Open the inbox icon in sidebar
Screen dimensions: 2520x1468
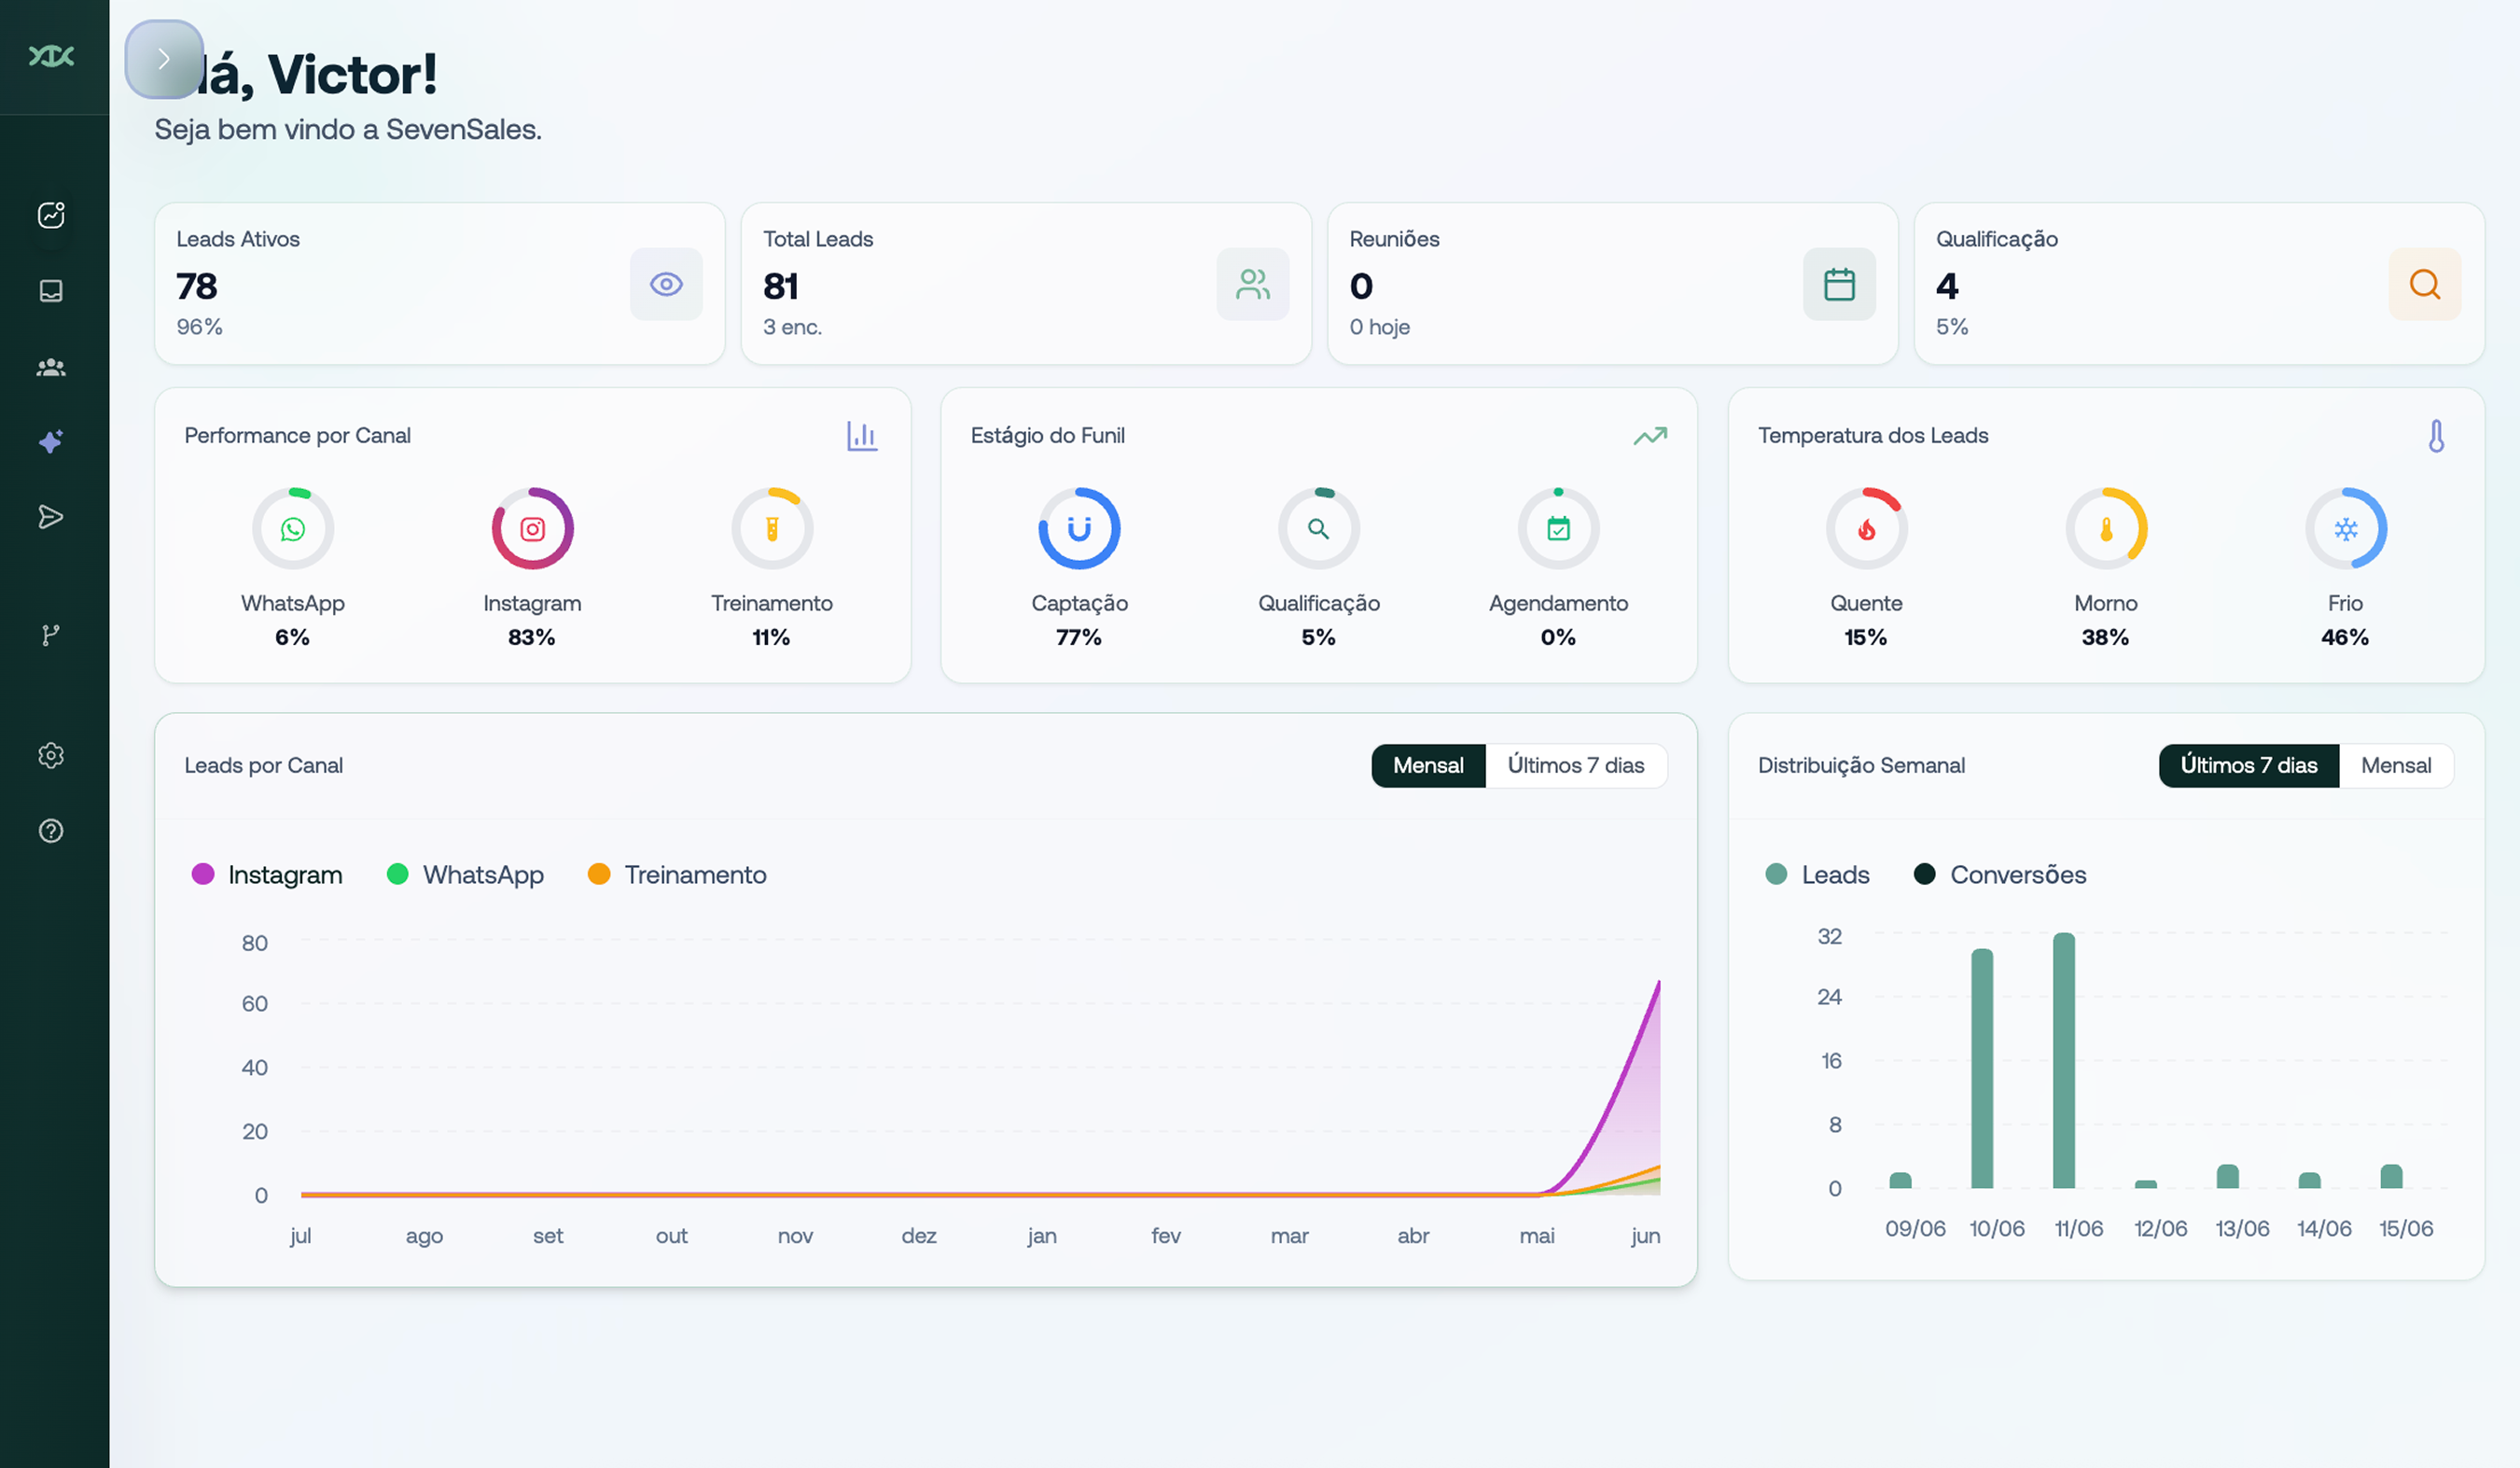51,291
